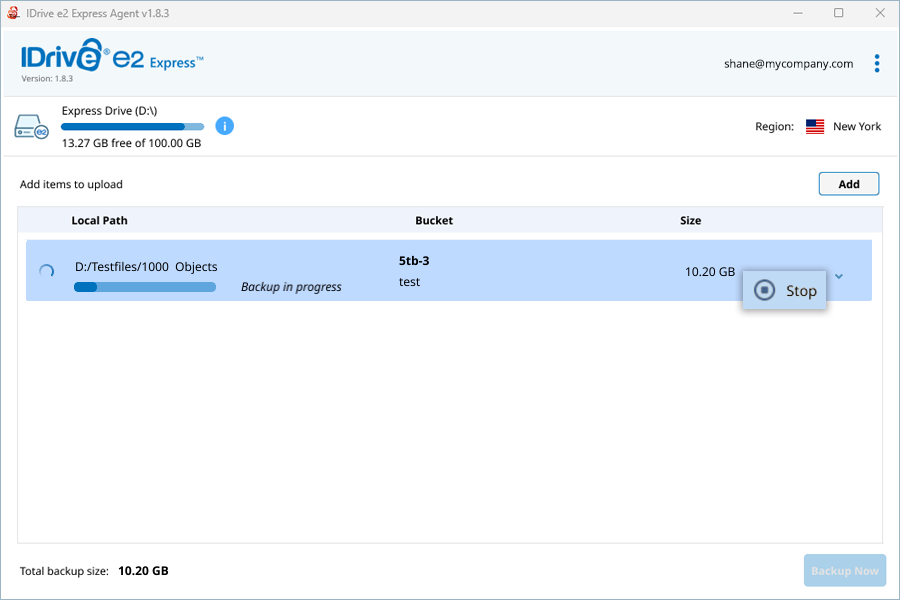
Task: Click the Total backup size 10.20 GB value
Action: click(x=143, y=571)
